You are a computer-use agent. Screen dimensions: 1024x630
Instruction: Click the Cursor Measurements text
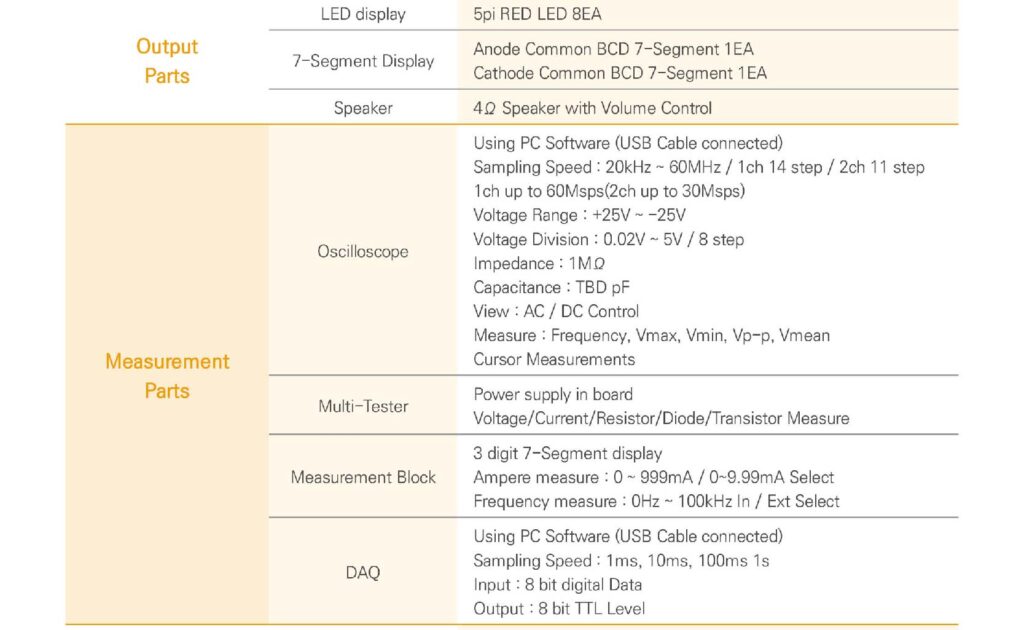pos(554,360)
